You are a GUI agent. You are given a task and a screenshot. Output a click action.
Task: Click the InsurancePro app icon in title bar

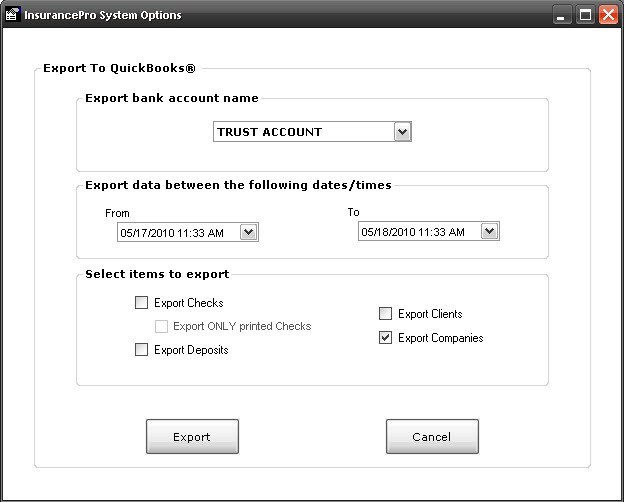[x=12, y=14]
